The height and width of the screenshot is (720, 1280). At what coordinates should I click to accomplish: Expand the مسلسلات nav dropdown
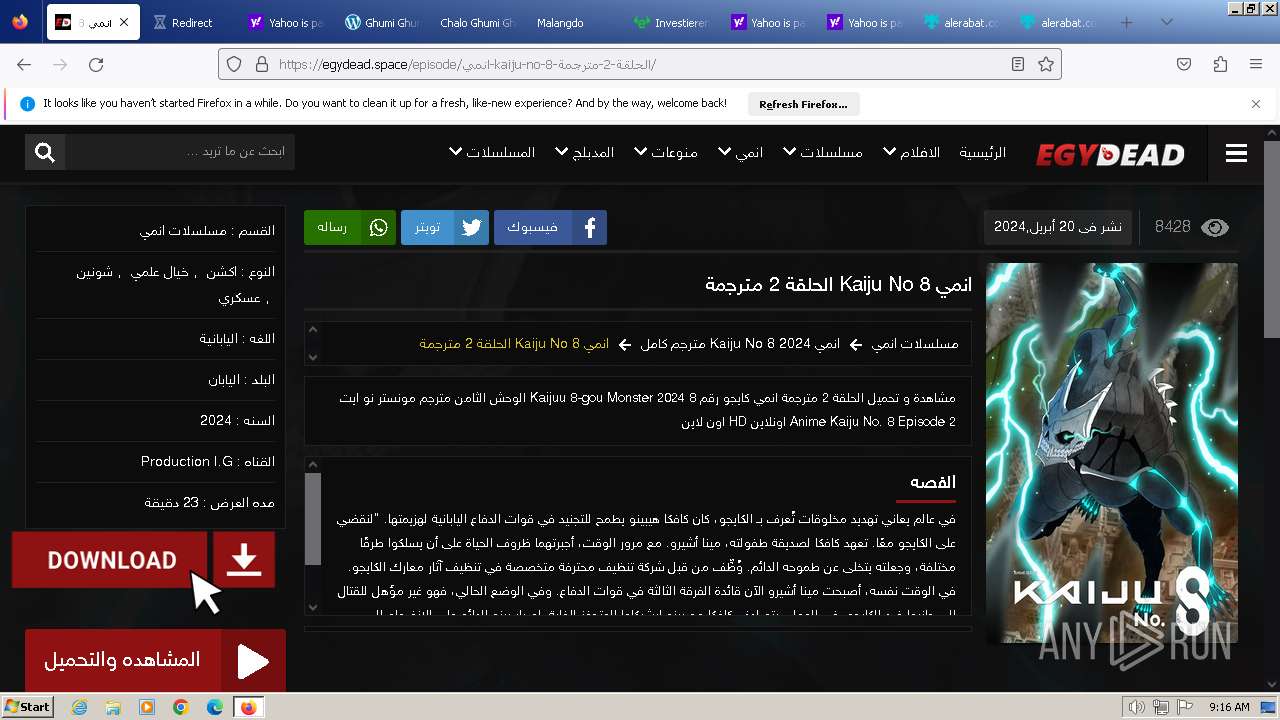point(823,152)
